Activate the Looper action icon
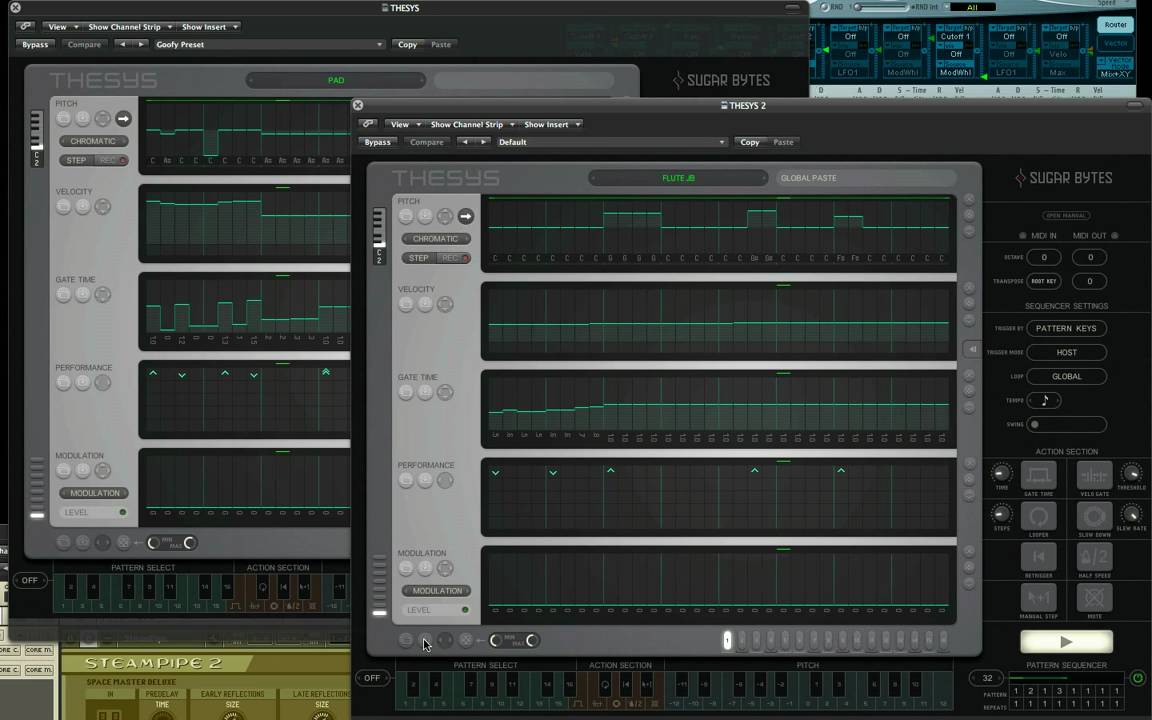1152x720 pixels. (x=1038, y=516)
